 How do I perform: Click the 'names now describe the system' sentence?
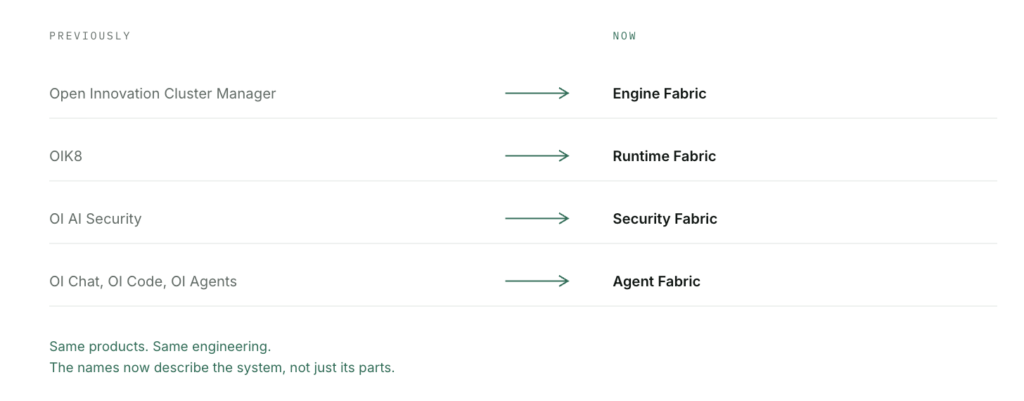coord(222,368)
